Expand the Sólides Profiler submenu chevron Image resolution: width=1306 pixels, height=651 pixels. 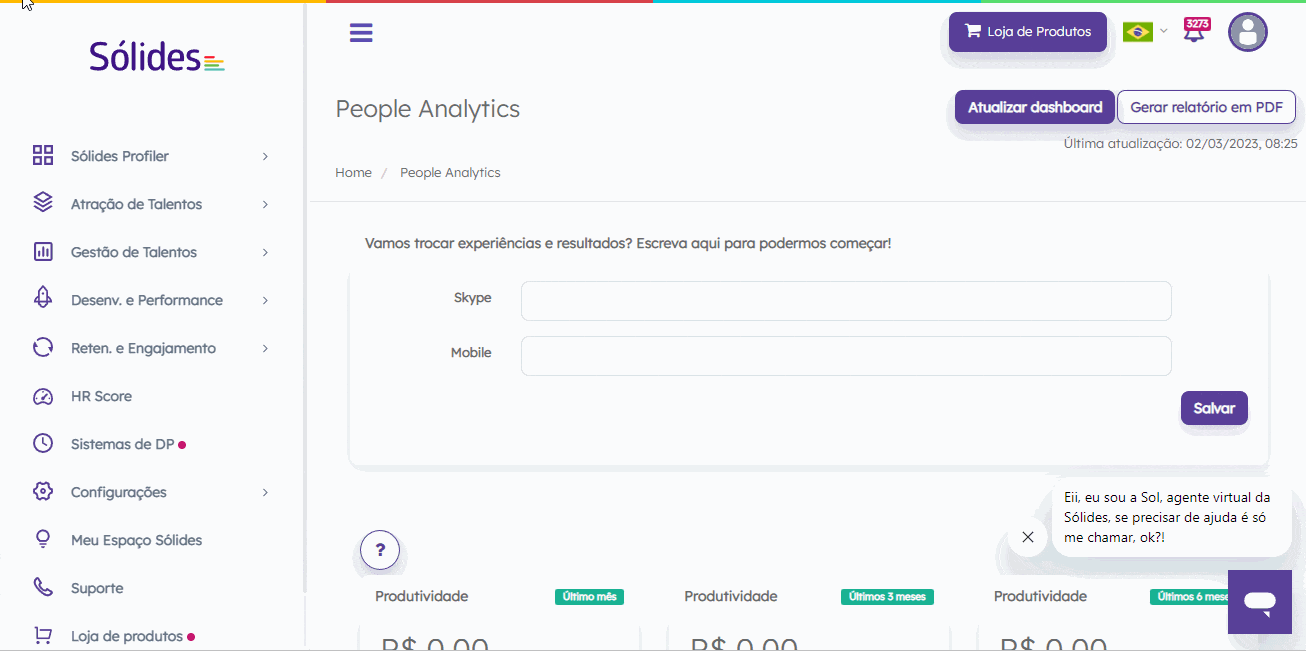point(265,156)
